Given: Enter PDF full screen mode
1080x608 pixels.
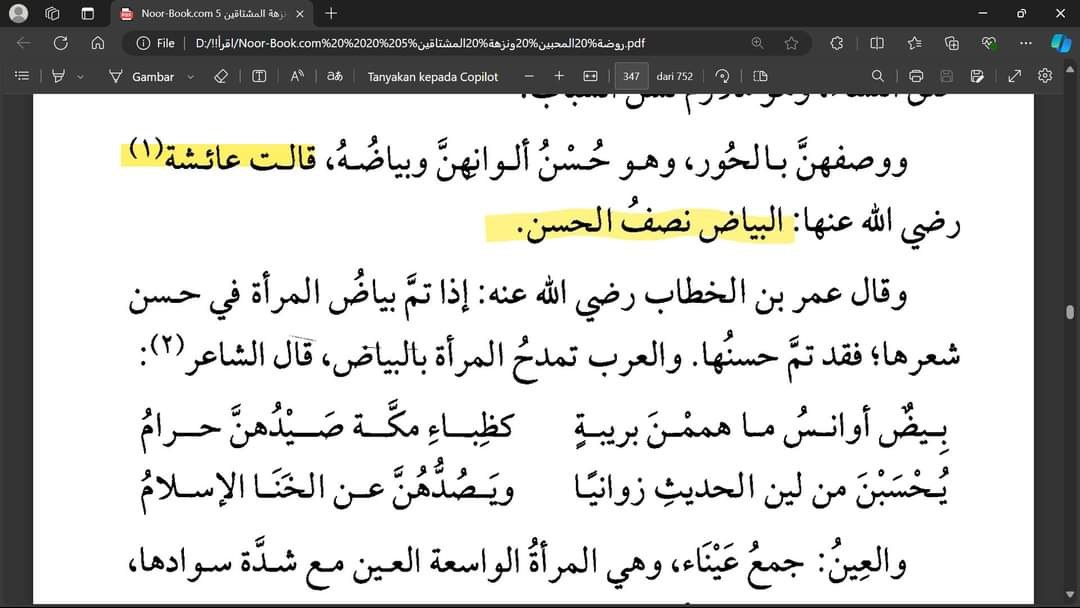Looking at the screenshot, I should [1015, 76].
